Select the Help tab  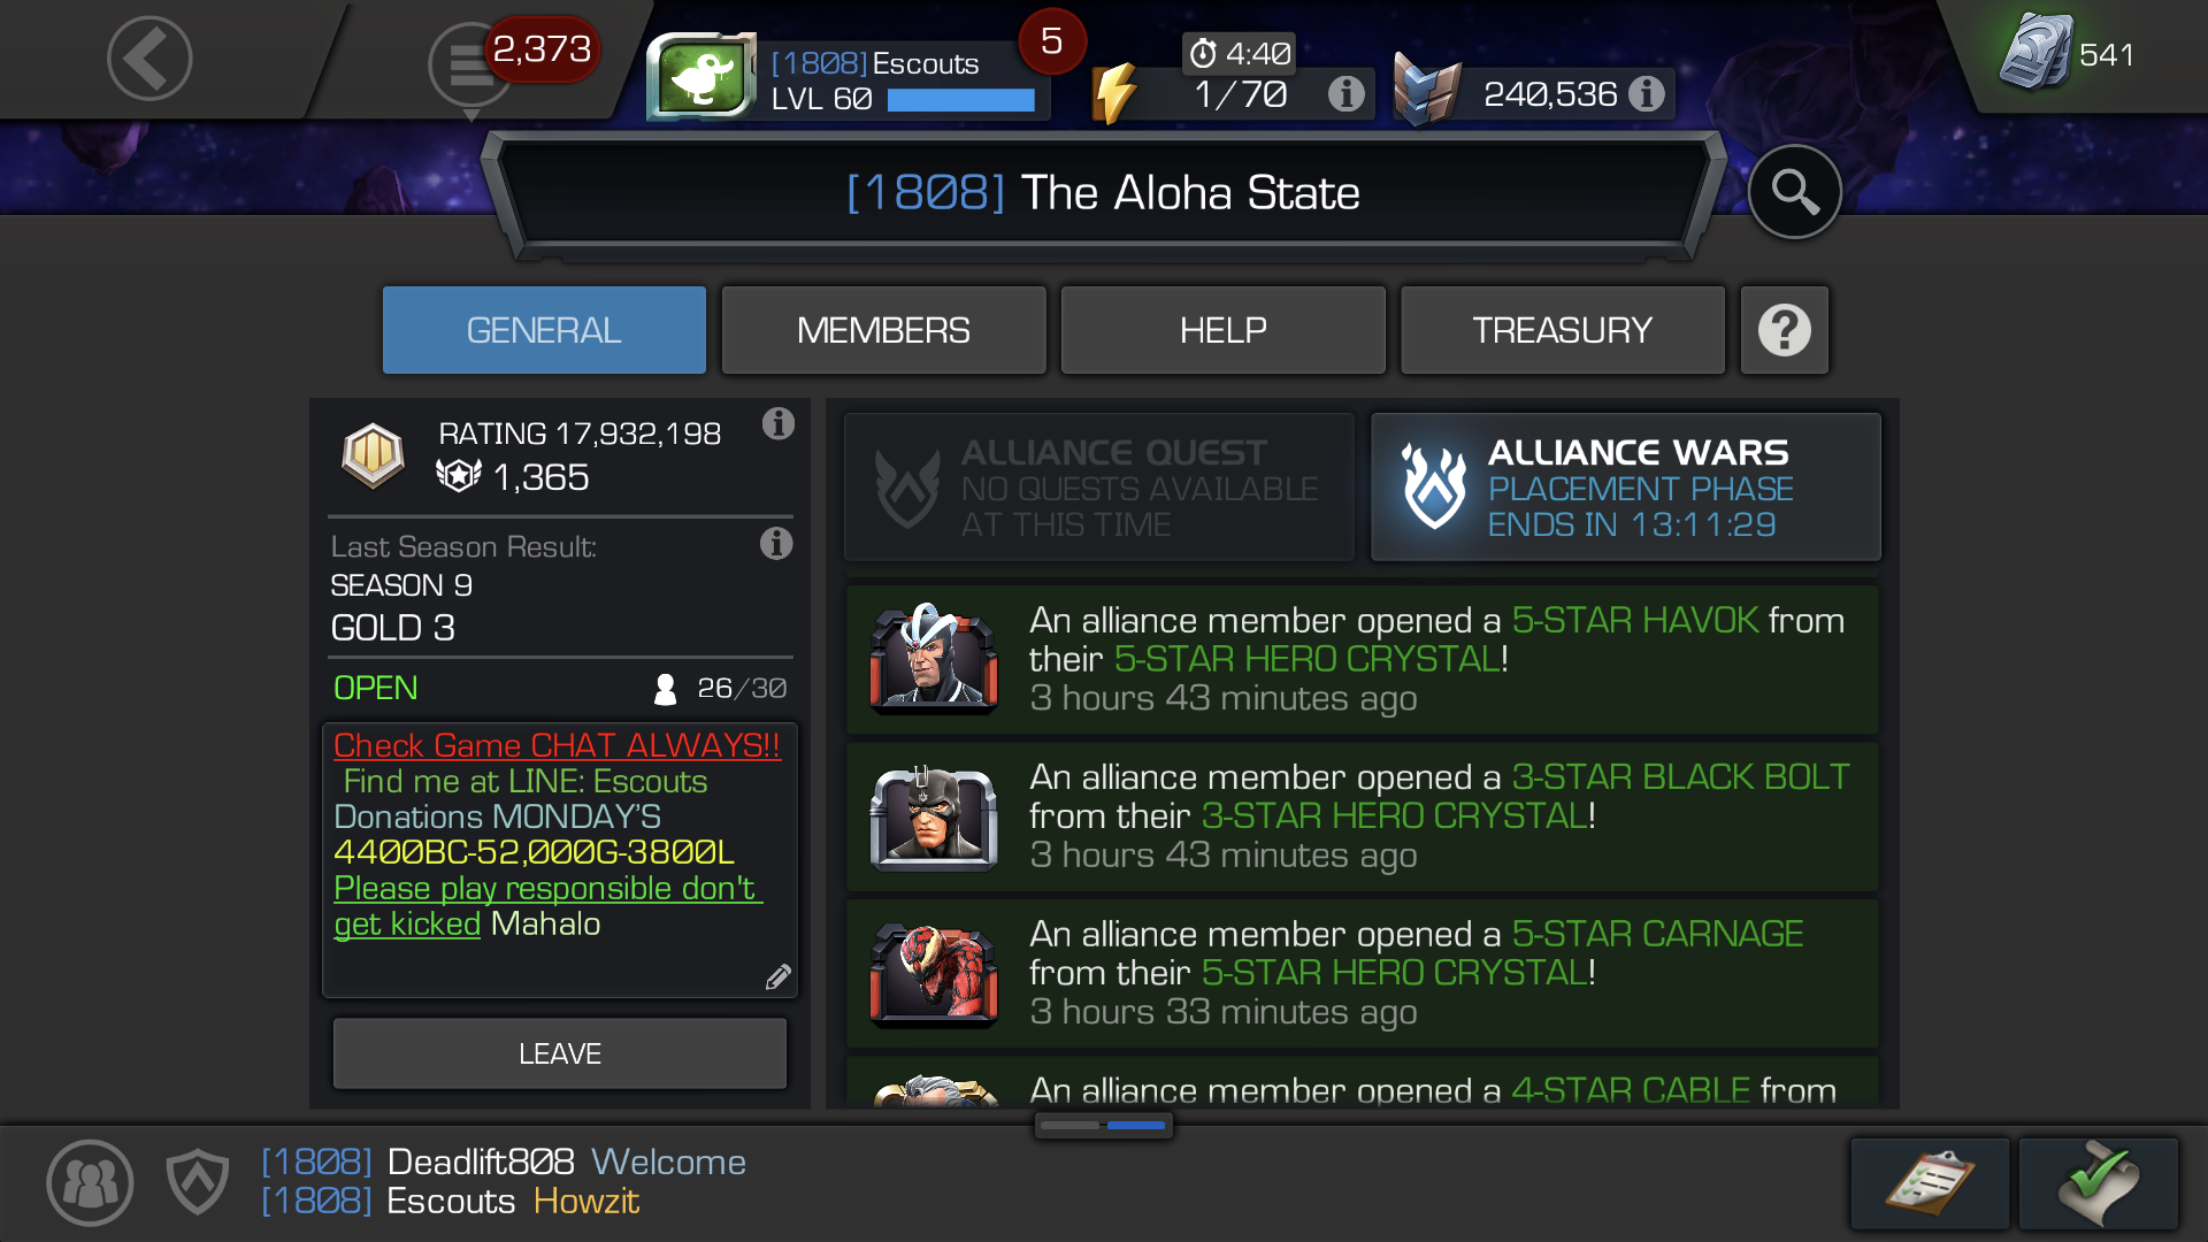pos(1223,330)
